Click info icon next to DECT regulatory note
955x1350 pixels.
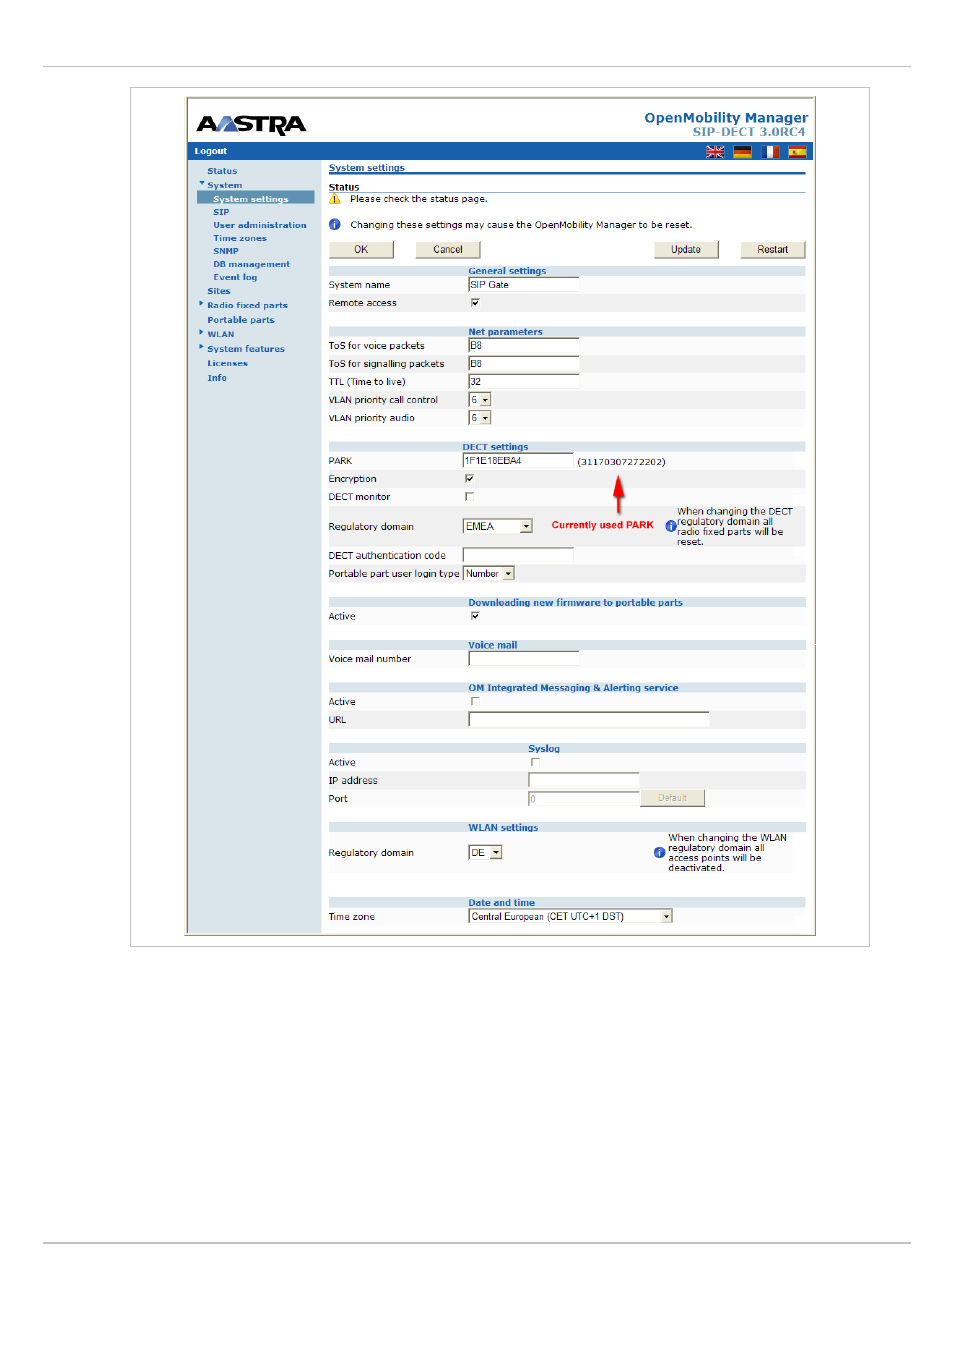coord(671,526)
